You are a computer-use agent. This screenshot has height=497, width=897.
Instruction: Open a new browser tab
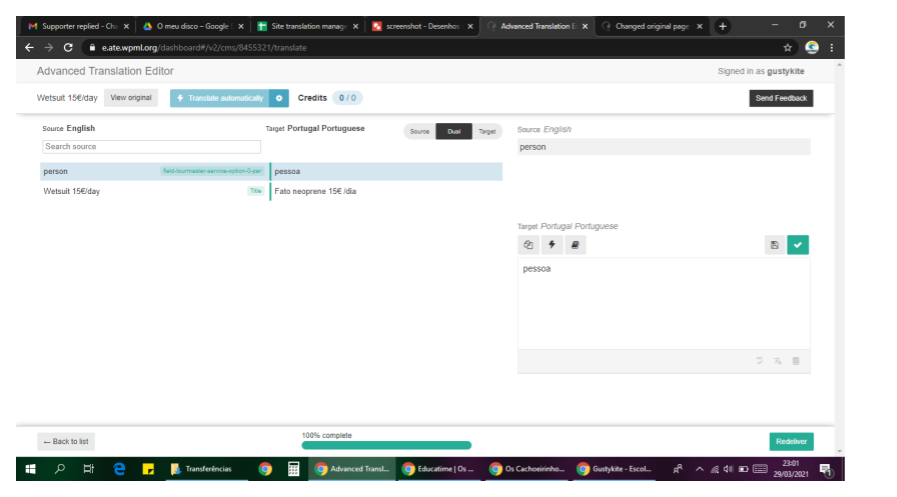click(723, 26)
